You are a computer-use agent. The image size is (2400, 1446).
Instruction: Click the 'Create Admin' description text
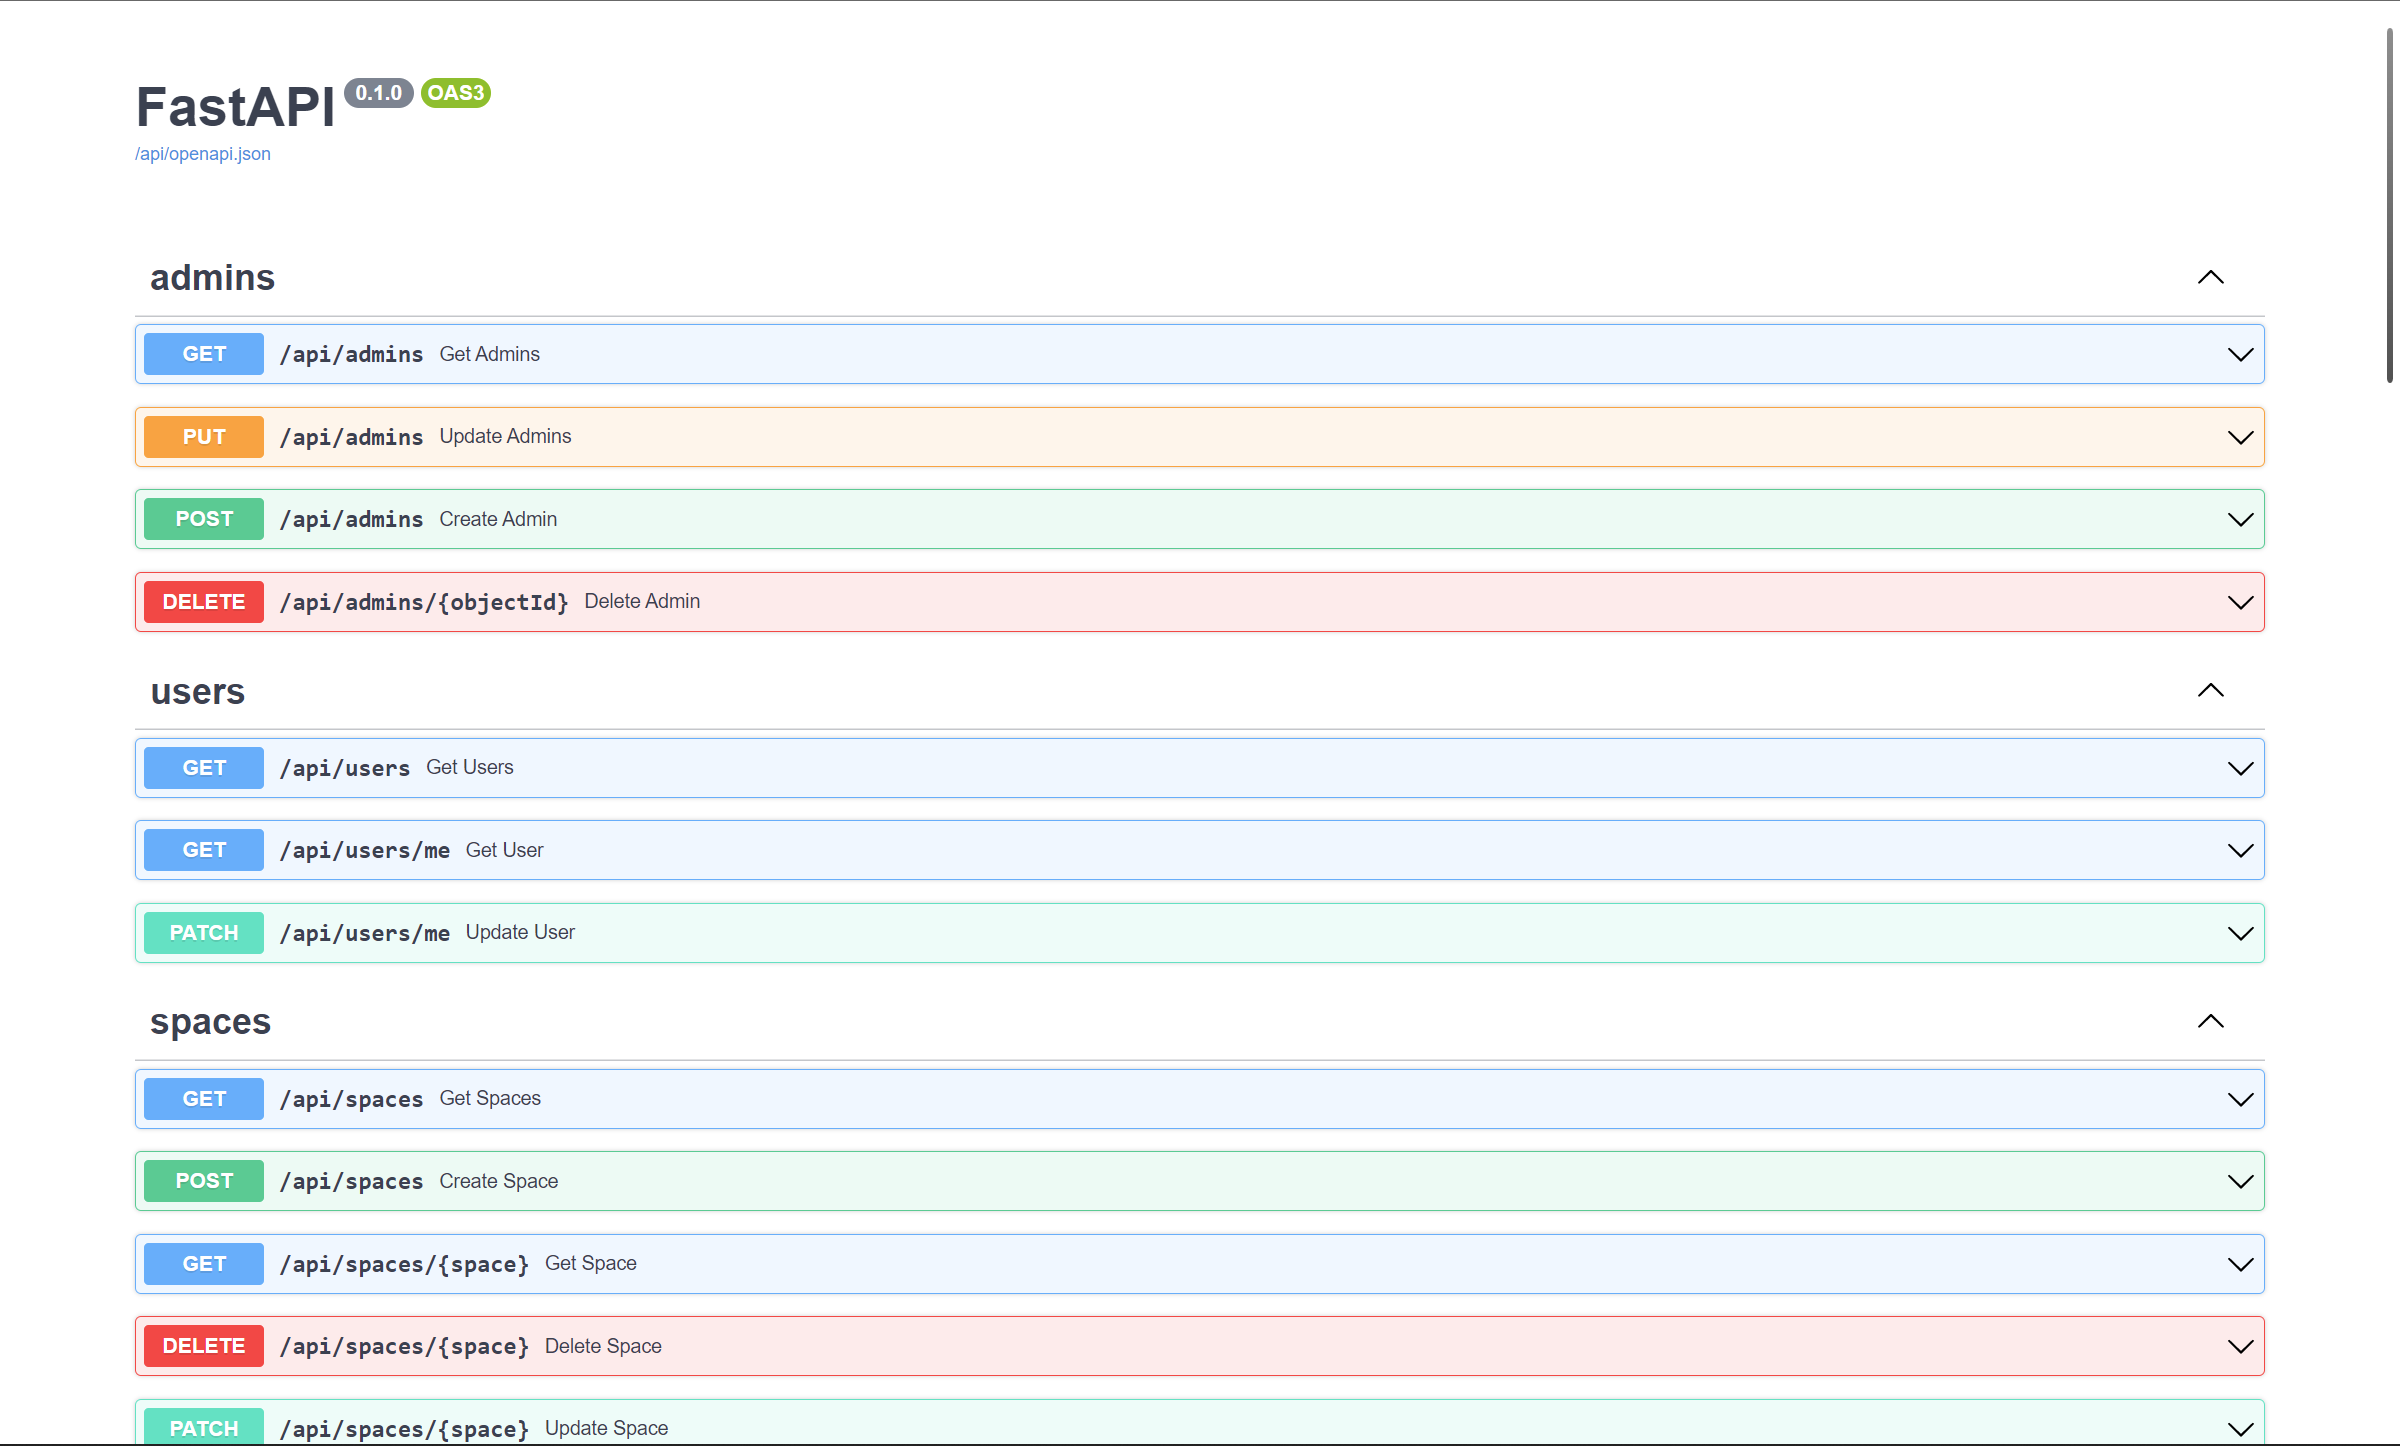coord(498,519)
